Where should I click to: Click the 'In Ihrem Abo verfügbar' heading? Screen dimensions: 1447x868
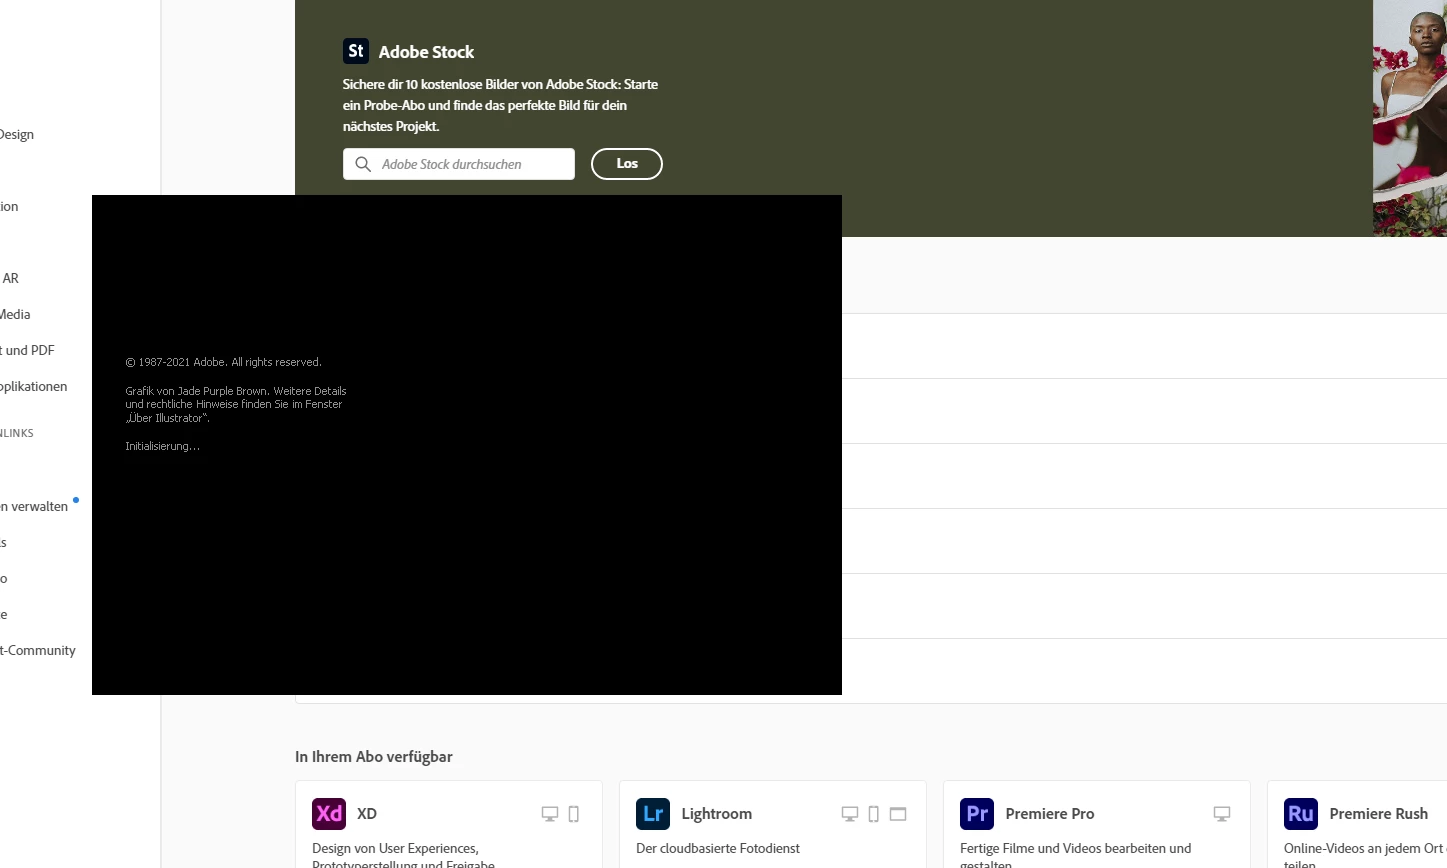coord(374,757)
